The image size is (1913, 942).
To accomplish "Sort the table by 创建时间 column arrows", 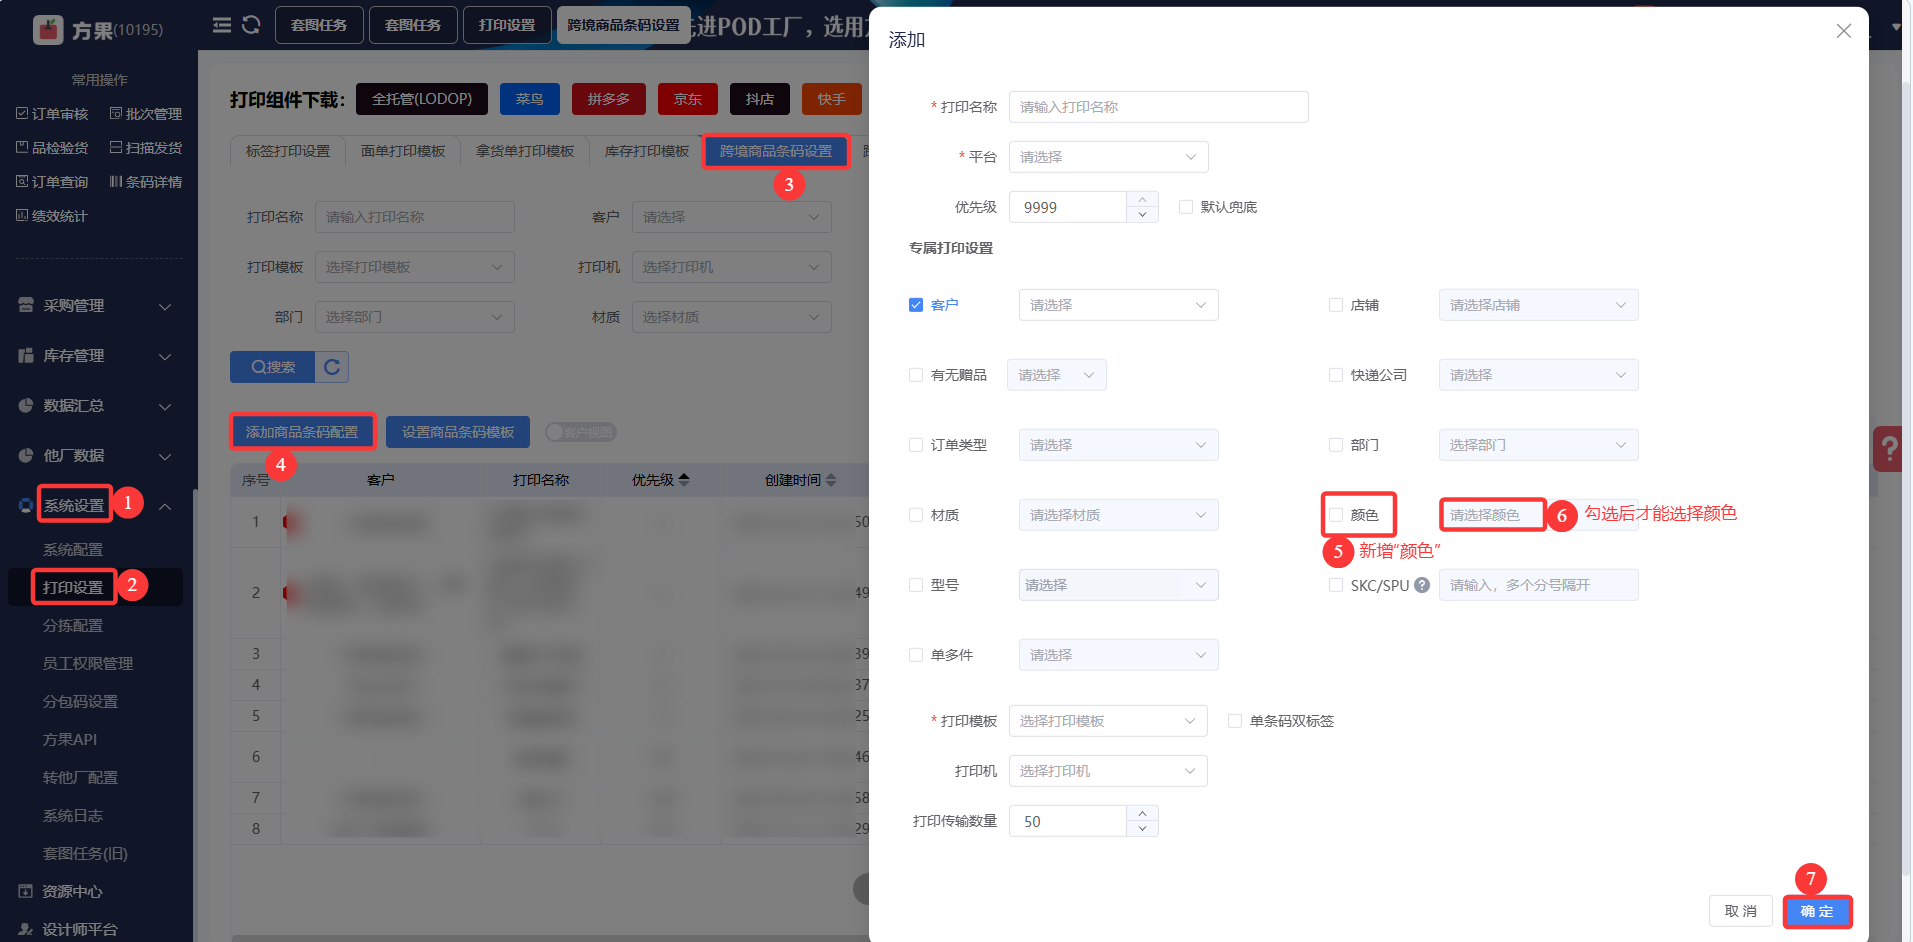I will (x=831, y=480).
